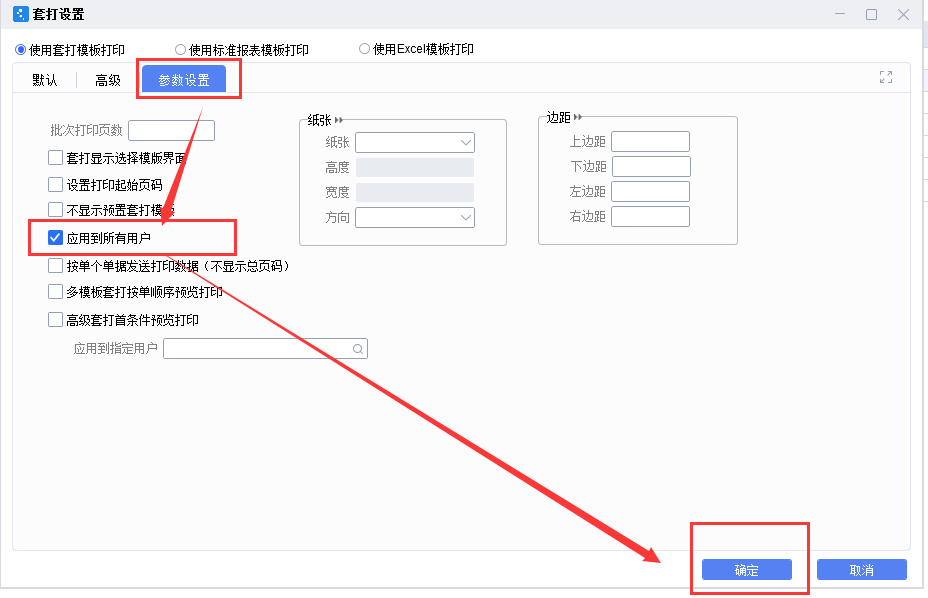Image resolution: width=928 pixels, height=598 pixels.
Task: Click the disabled 高度 field
Action: [x=415, y=168]
